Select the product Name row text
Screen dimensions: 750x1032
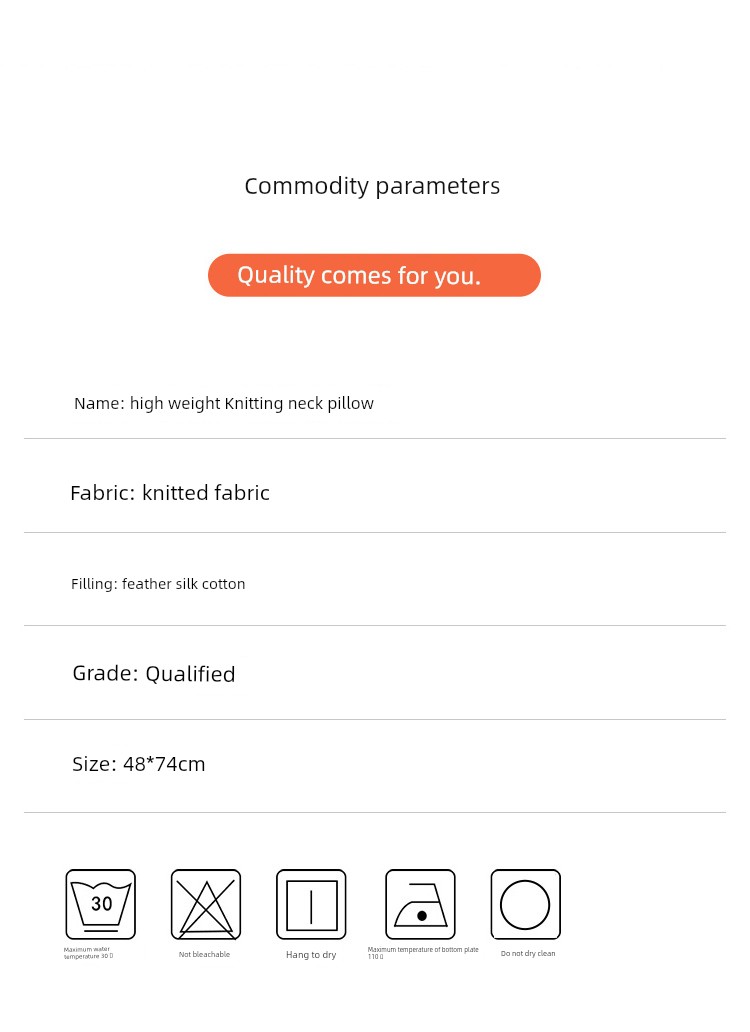tap(223, 404)
